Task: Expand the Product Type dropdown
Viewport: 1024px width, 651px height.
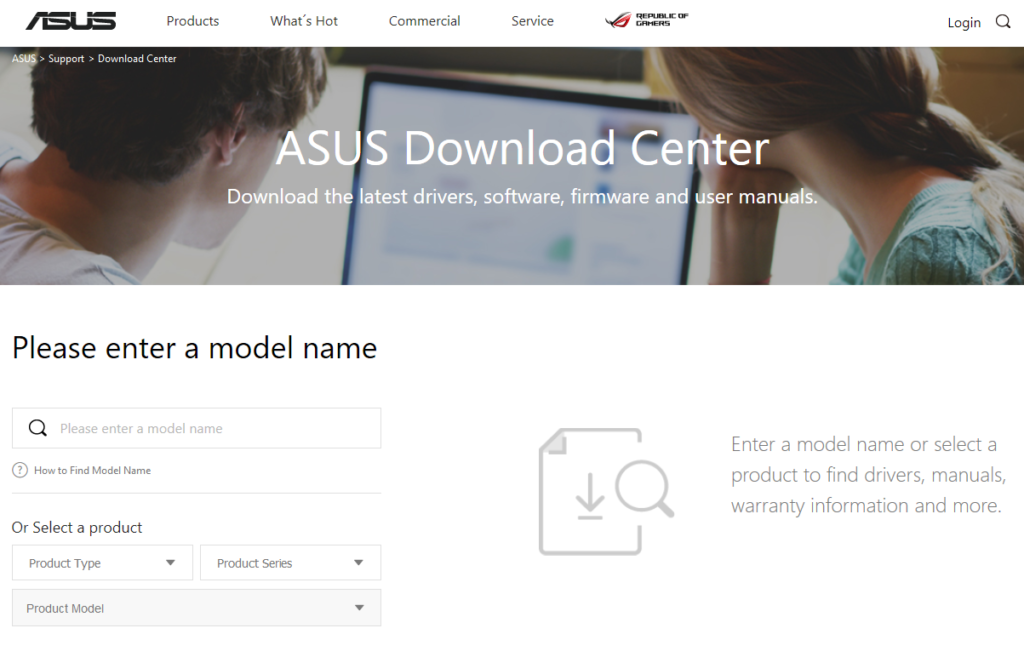Action: (102, 563)
